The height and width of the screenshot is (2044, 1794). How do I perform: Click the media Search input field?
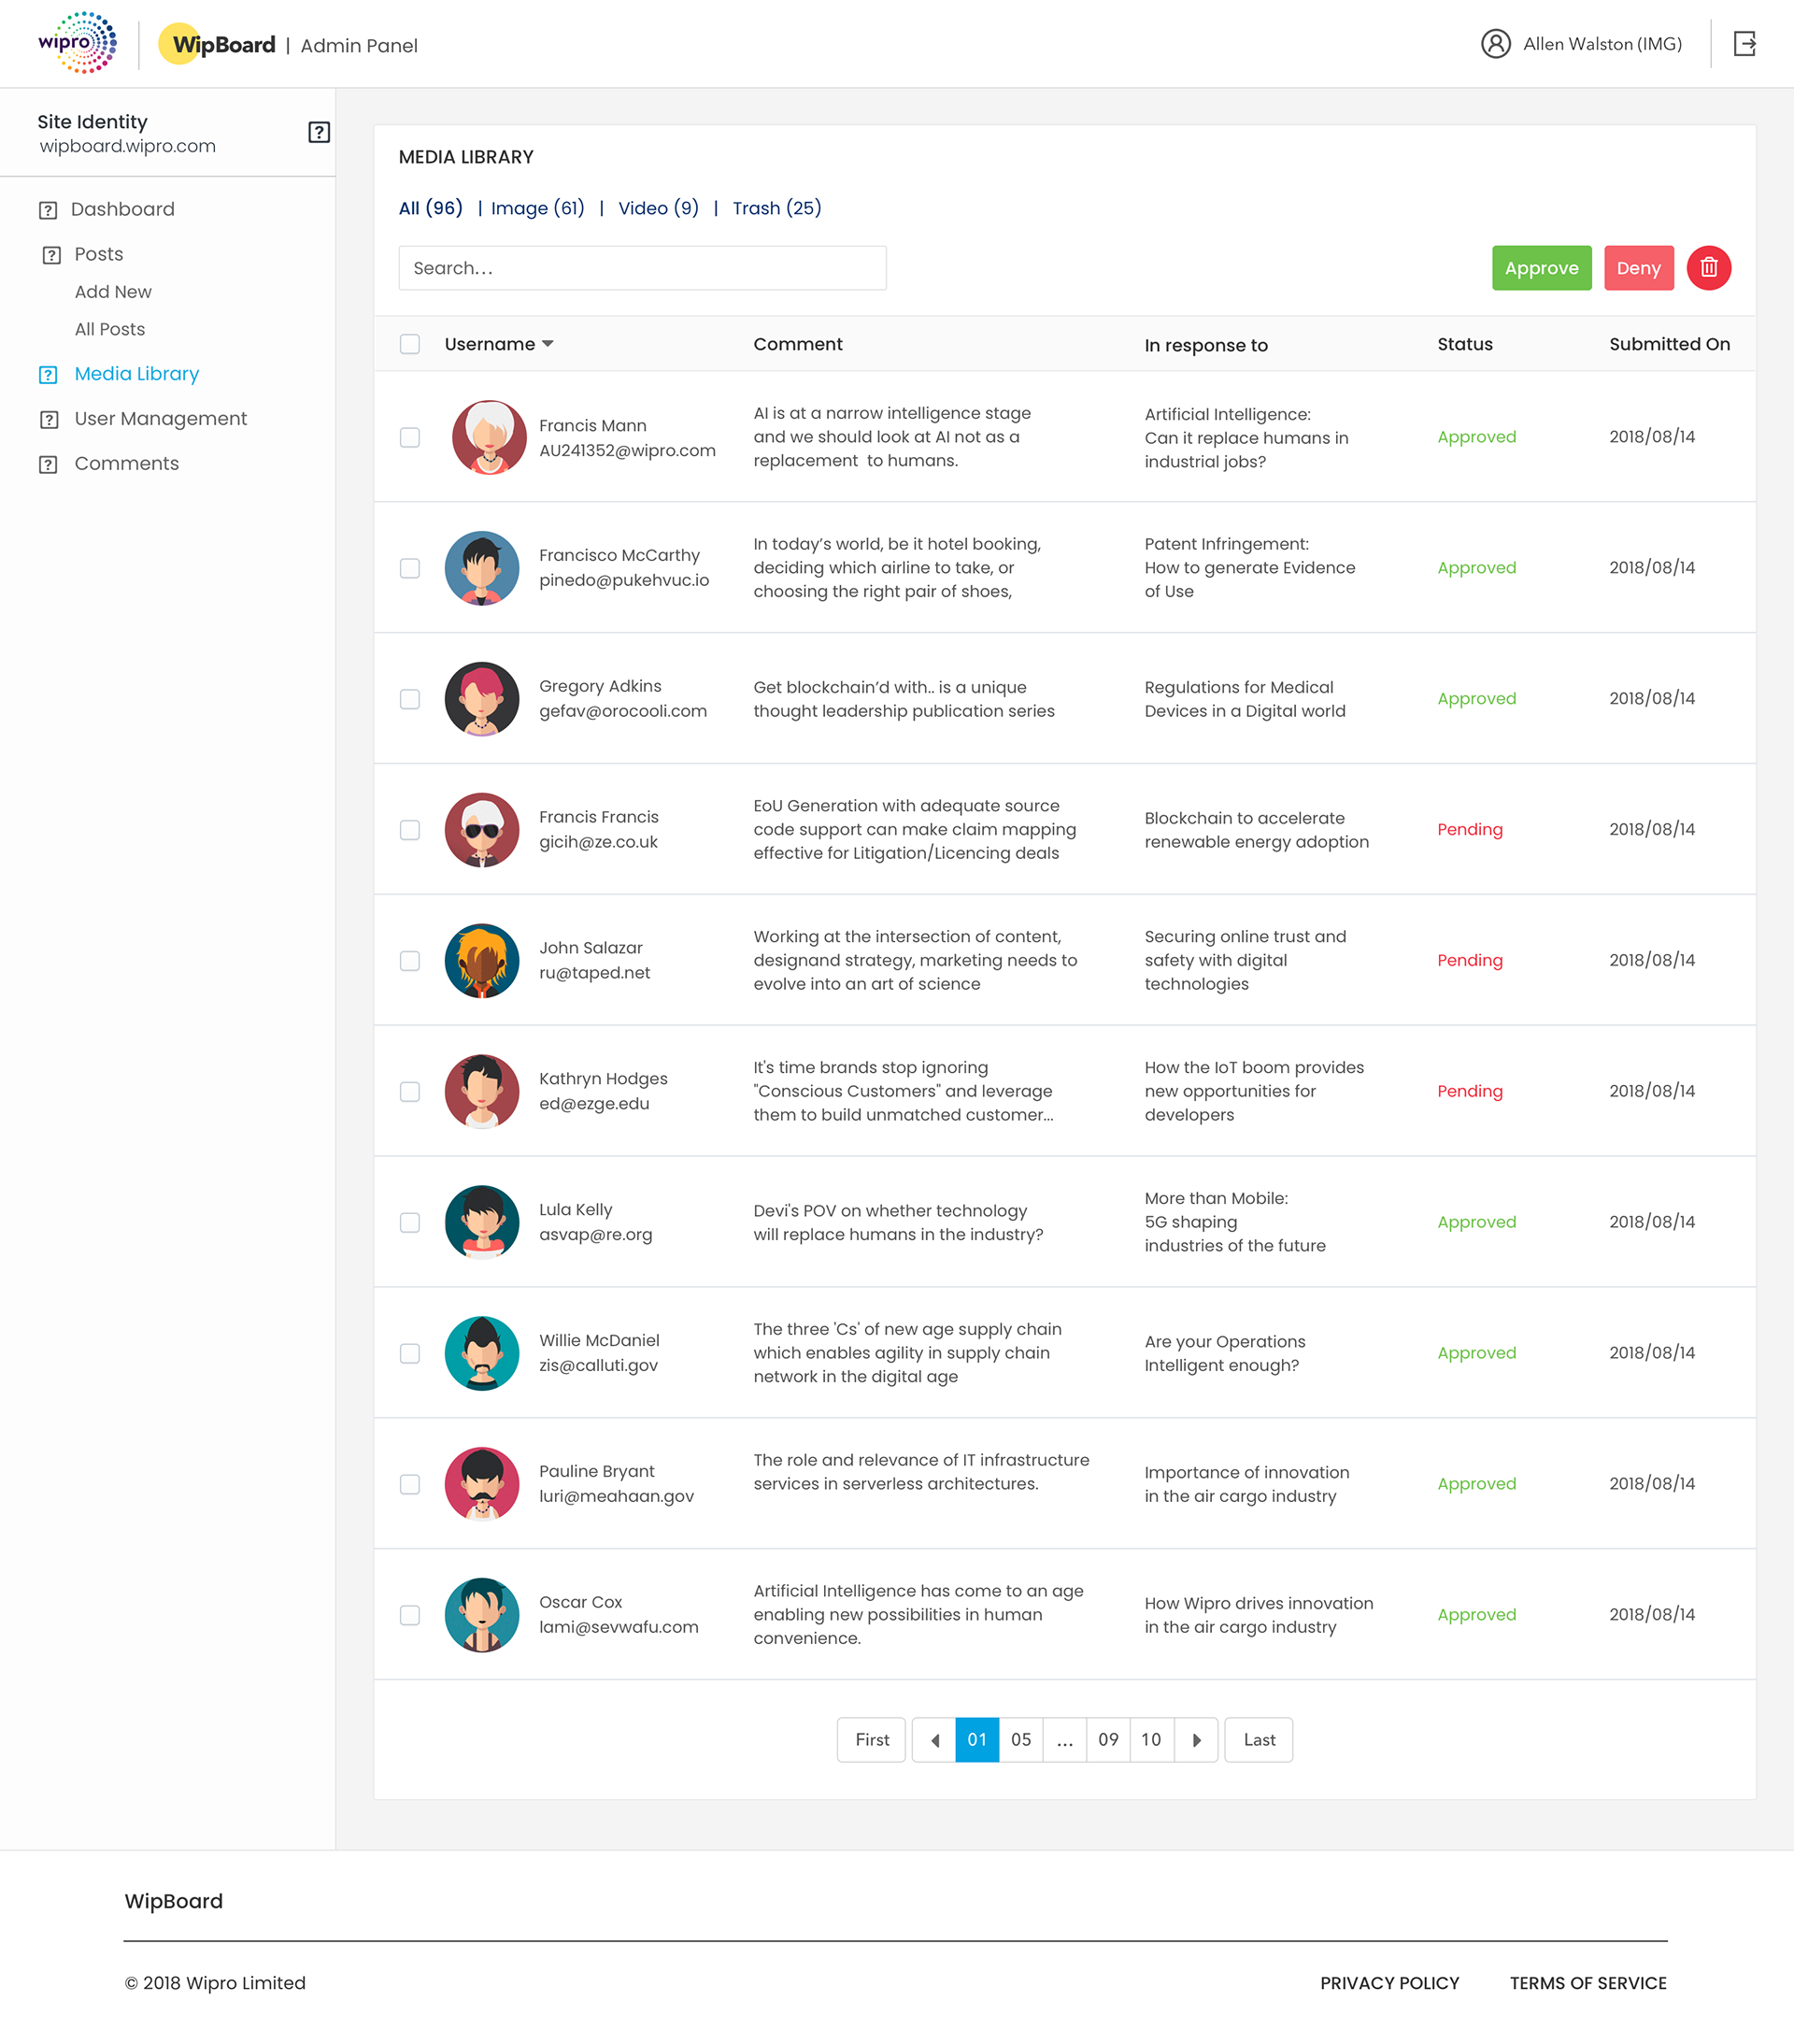click(x=642, y=268)
